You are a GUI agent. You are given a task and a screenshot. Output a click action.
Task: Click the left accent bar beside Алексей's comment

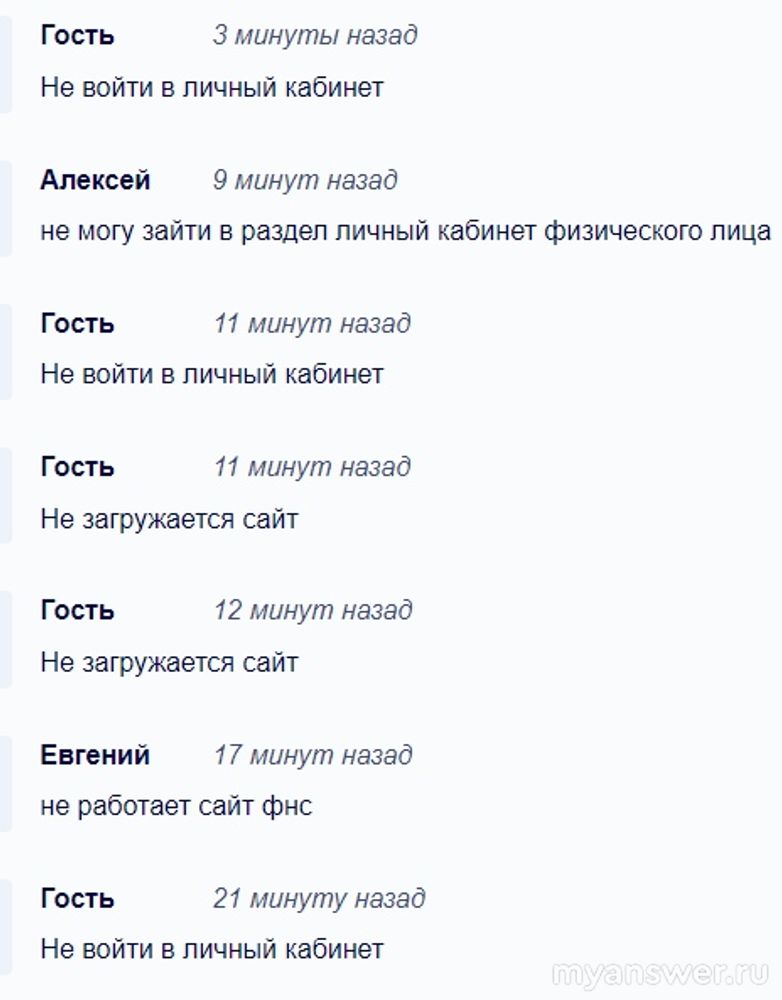click(x=5, y=208)
